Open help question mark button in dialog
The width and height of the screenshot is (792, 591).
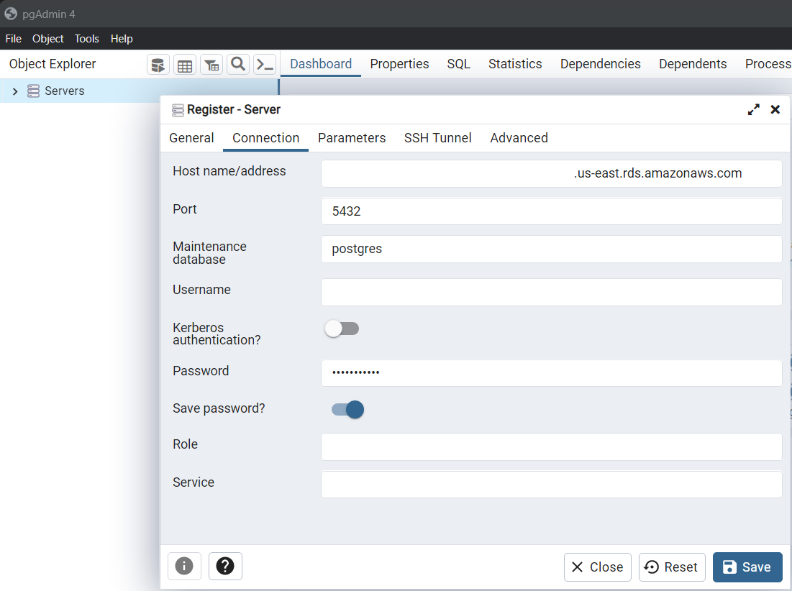coord(225,566)
